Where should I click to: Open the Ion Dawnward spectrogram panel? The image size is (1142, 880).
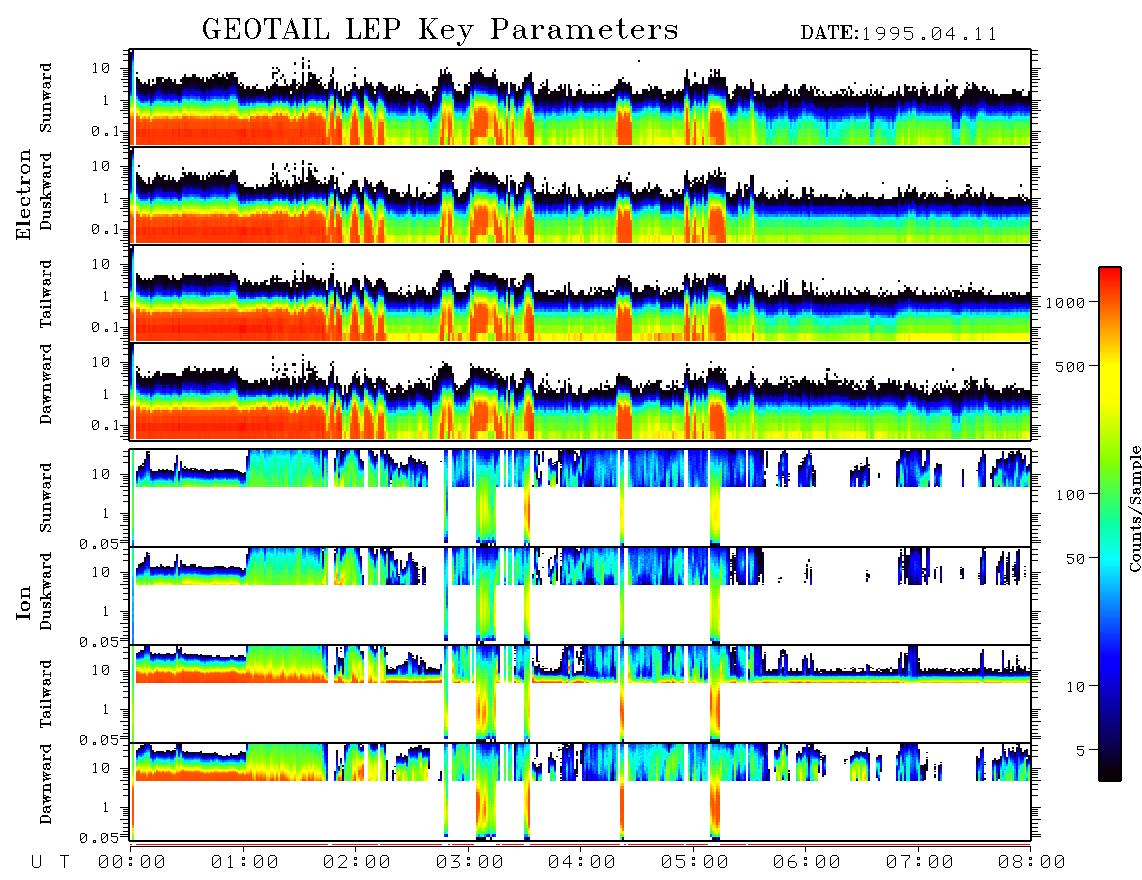click(580, 792)
